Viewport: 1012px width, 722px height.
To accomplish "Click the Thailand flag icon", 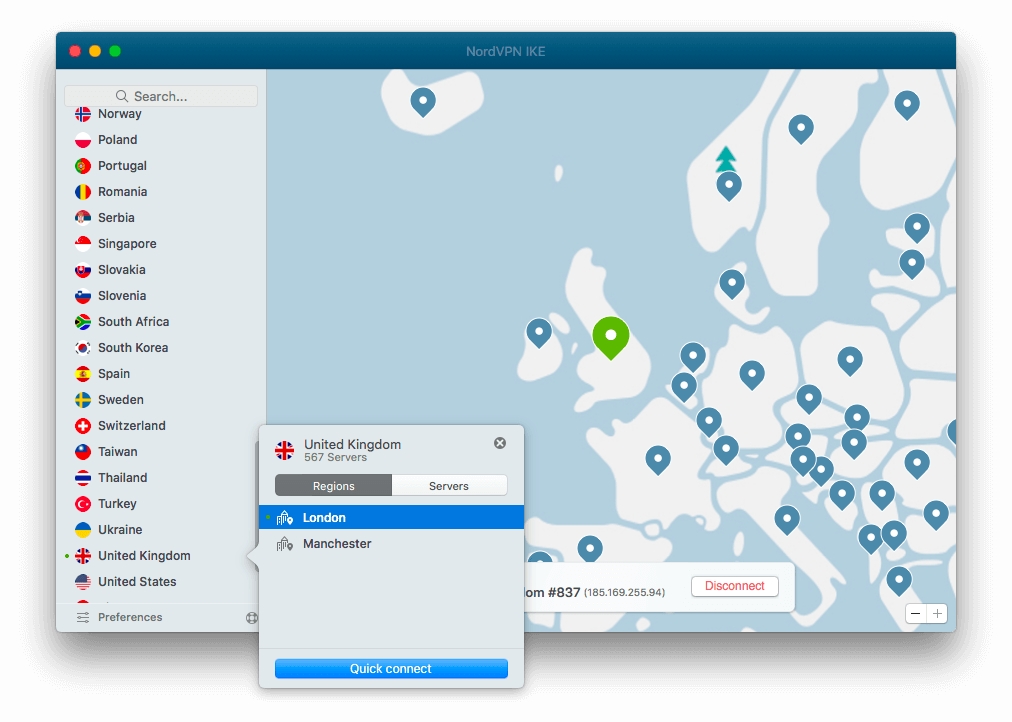I will 83,477.
